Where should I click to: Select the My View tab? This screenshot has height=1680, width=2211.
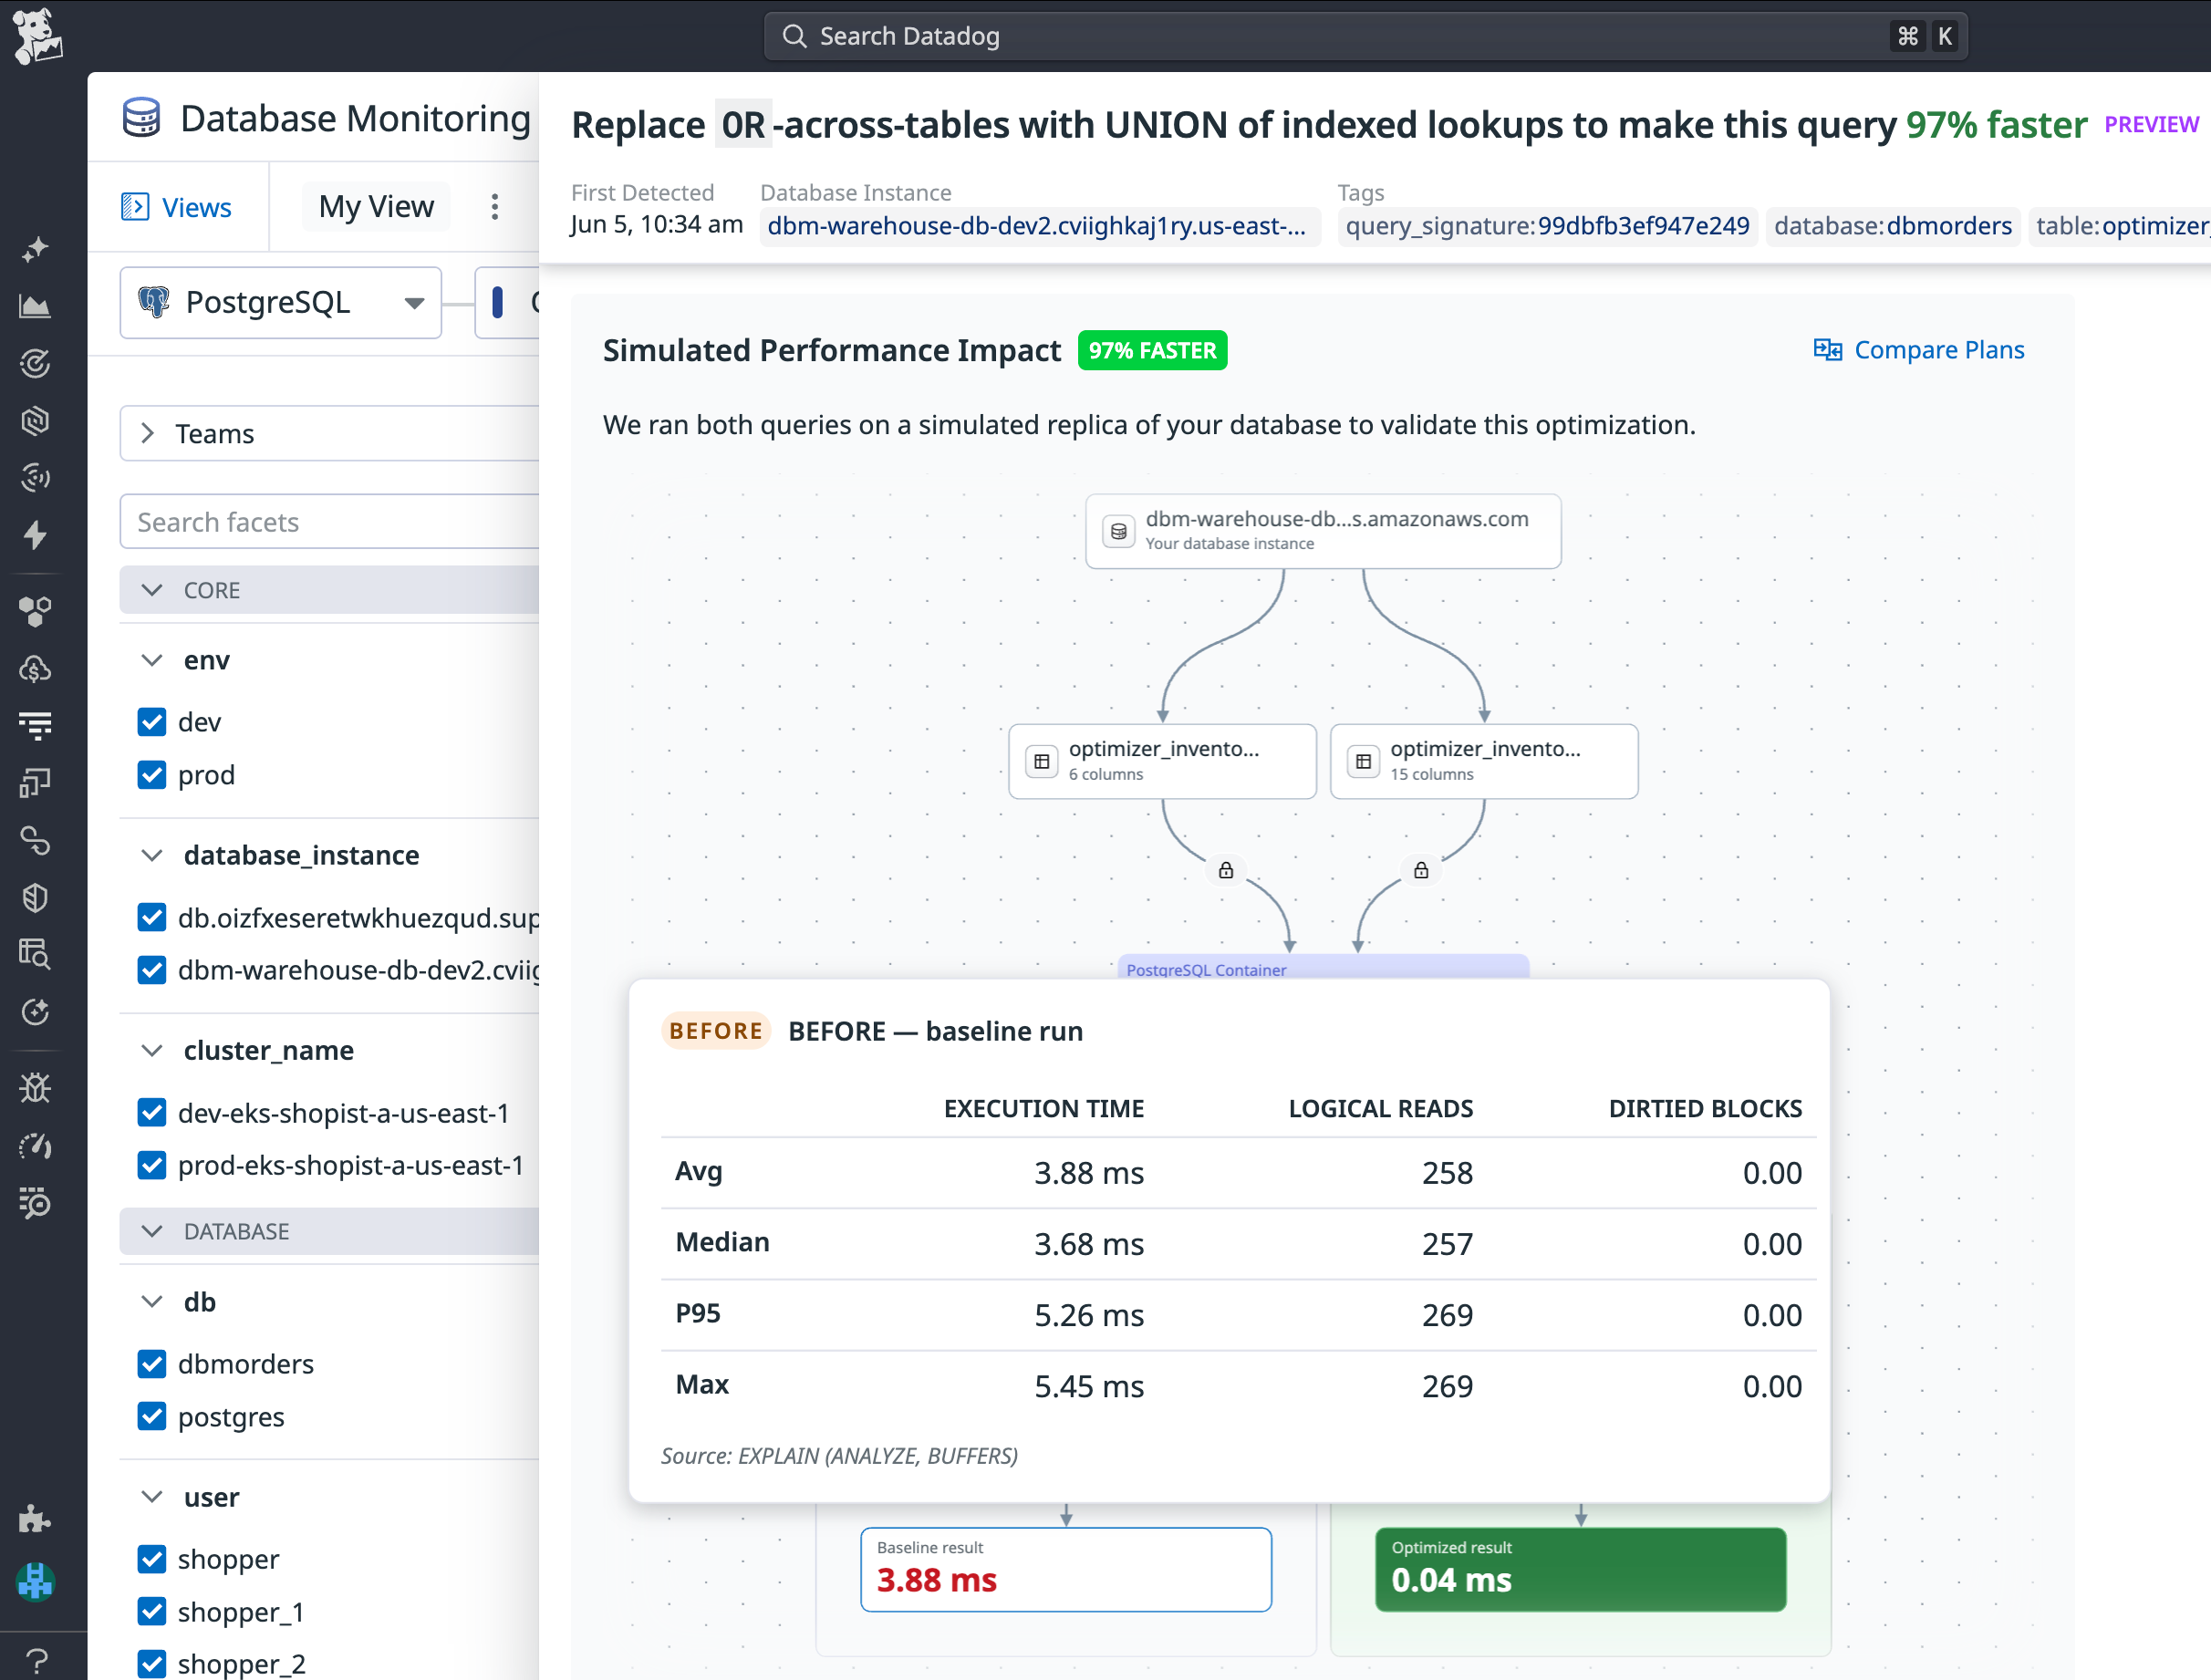(x=376, y=206)
